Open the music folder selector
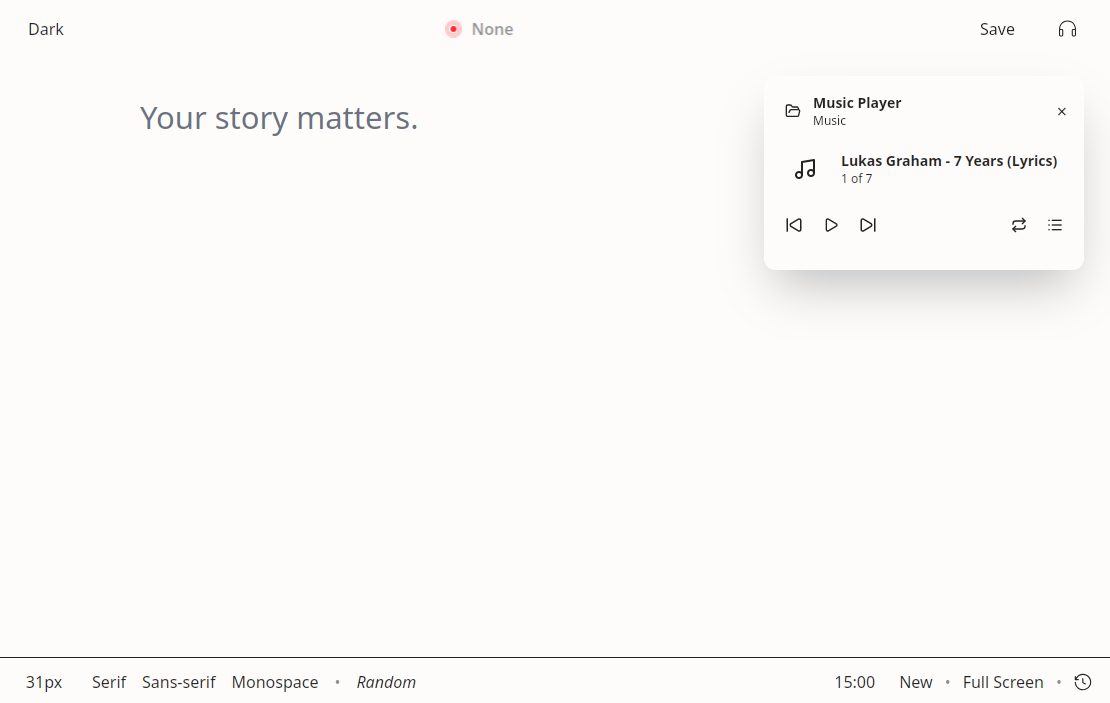The height and width of the screenshot is (703, 1110). click(793, 110)
